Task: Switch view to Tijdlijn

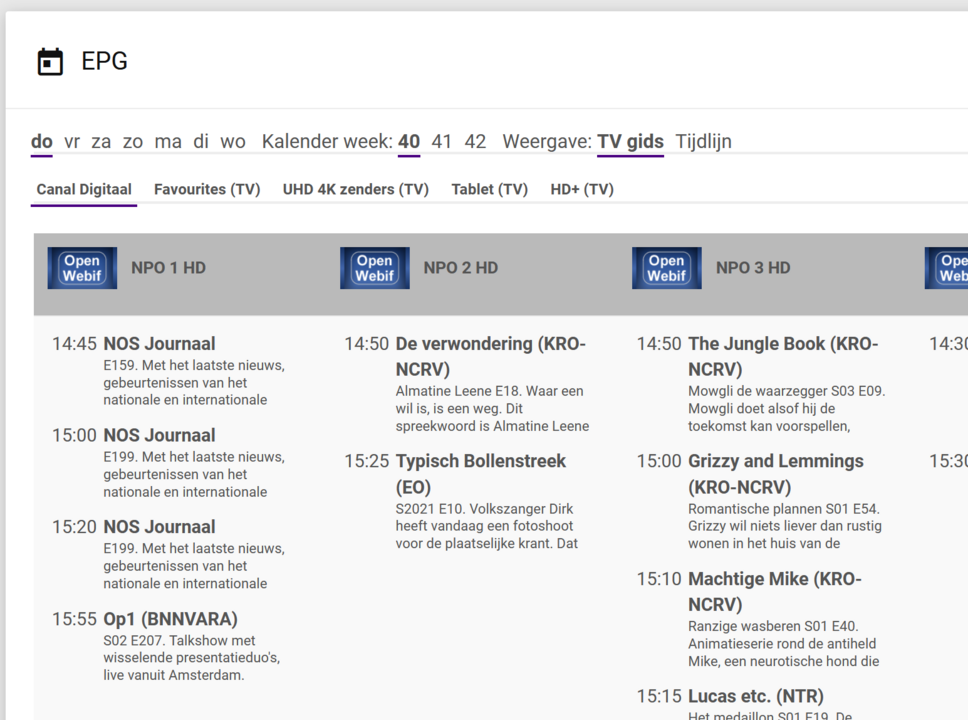Action: coord(703,142)
